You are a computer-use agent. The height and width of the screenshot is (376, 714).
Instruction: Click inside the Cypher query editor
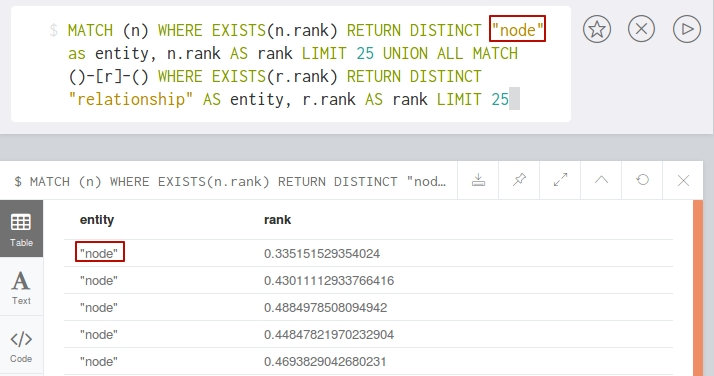tap(291, 64)
